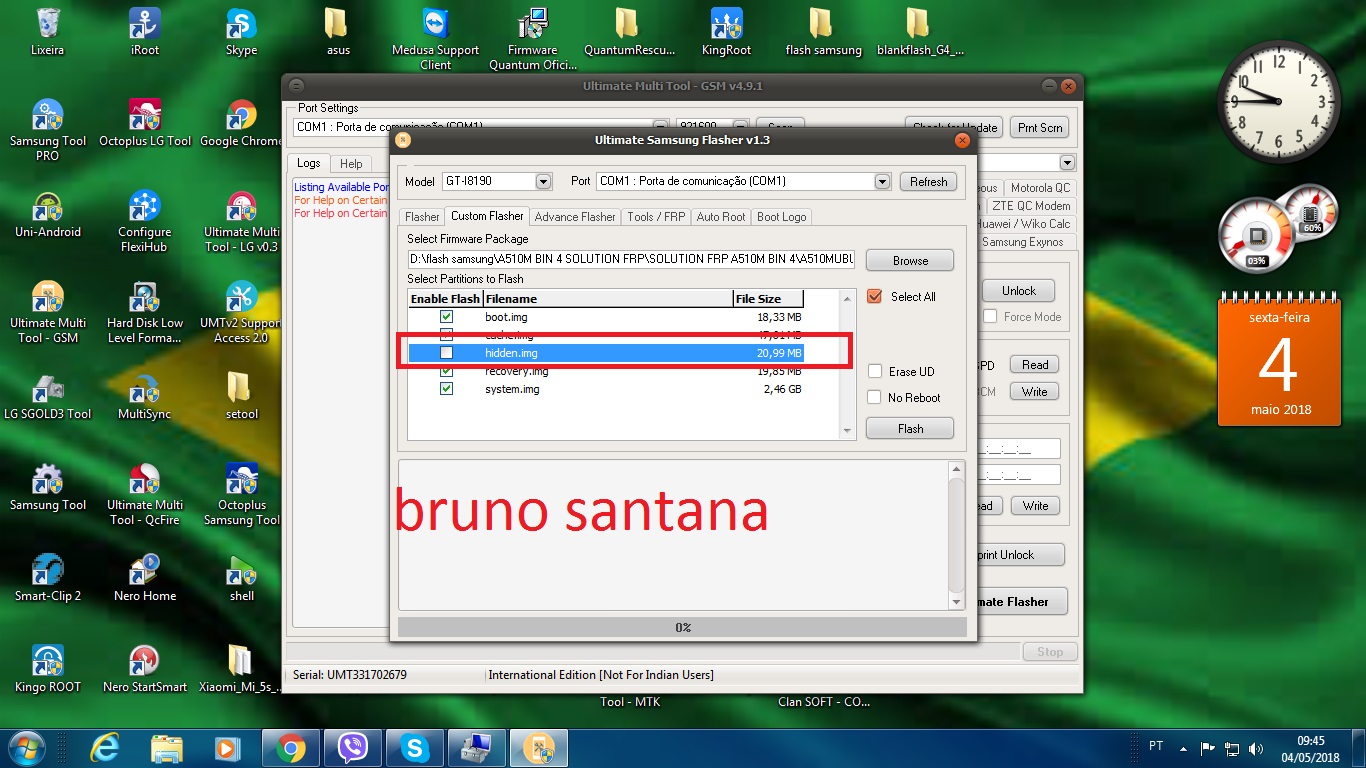Switch to the Flasher tab
The height and width of the screenshot is (768, 1366).
click(422, 217)
